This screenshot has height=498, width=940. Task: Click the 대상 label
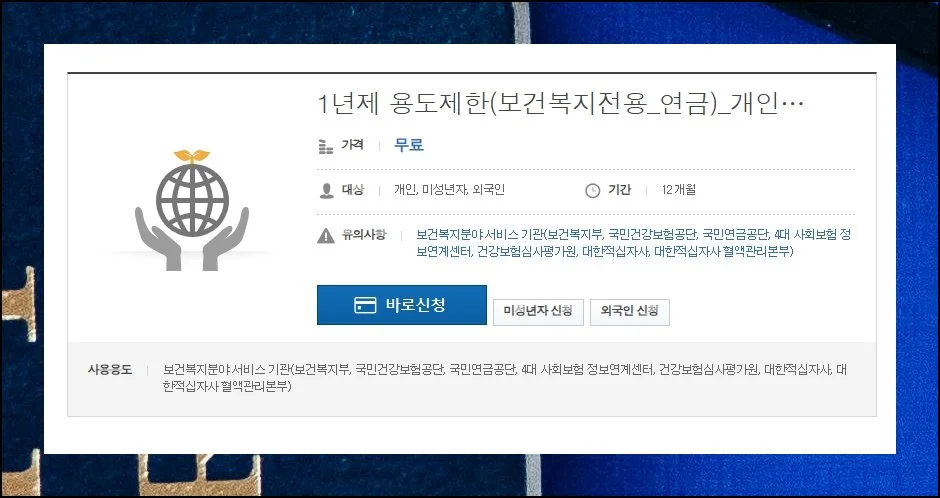click(352, 191)
